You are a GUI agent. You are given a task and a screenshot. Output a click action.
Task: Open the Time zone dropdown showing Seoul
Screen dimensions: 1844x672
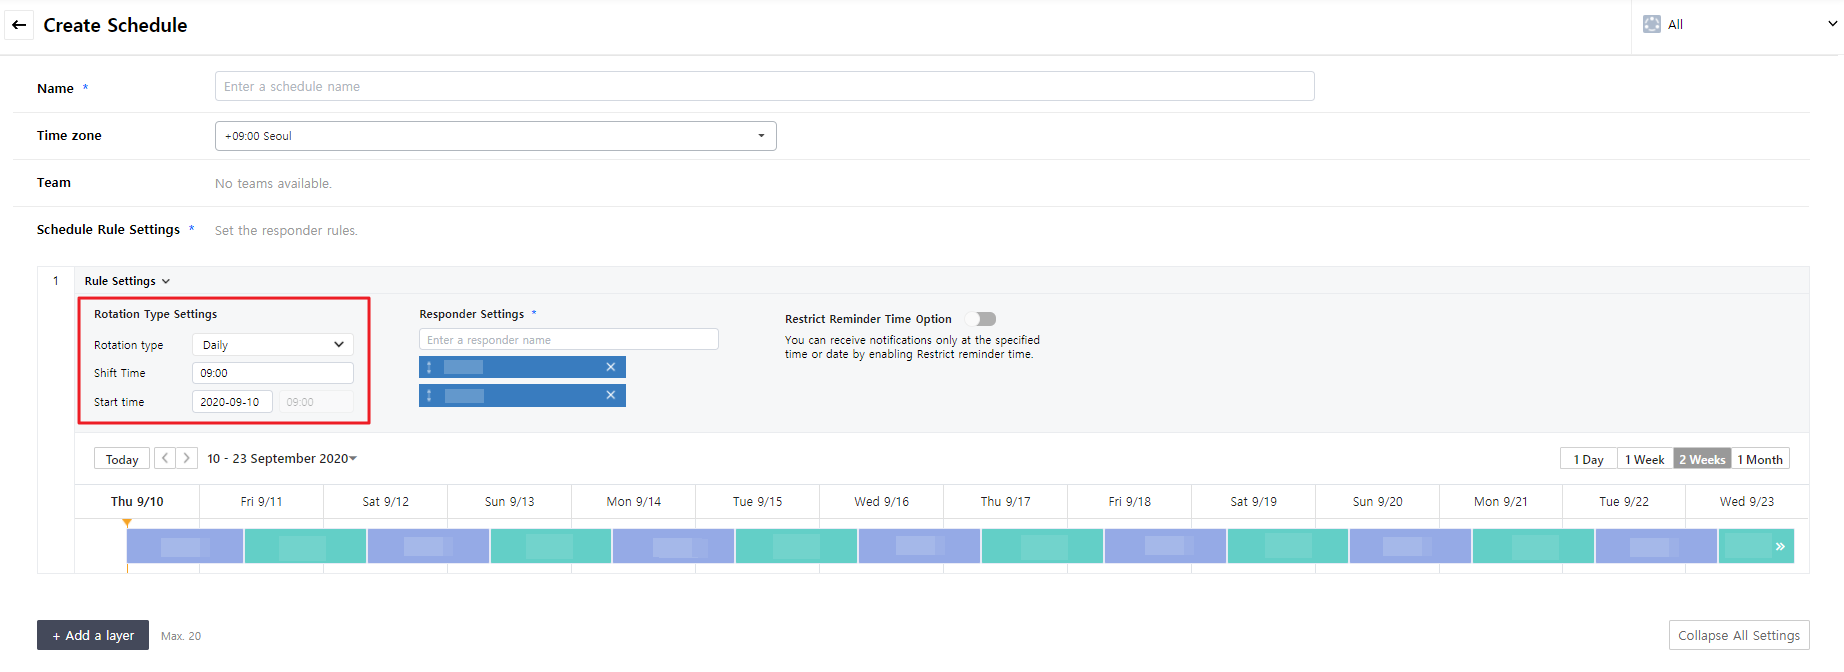click(495, 136)
